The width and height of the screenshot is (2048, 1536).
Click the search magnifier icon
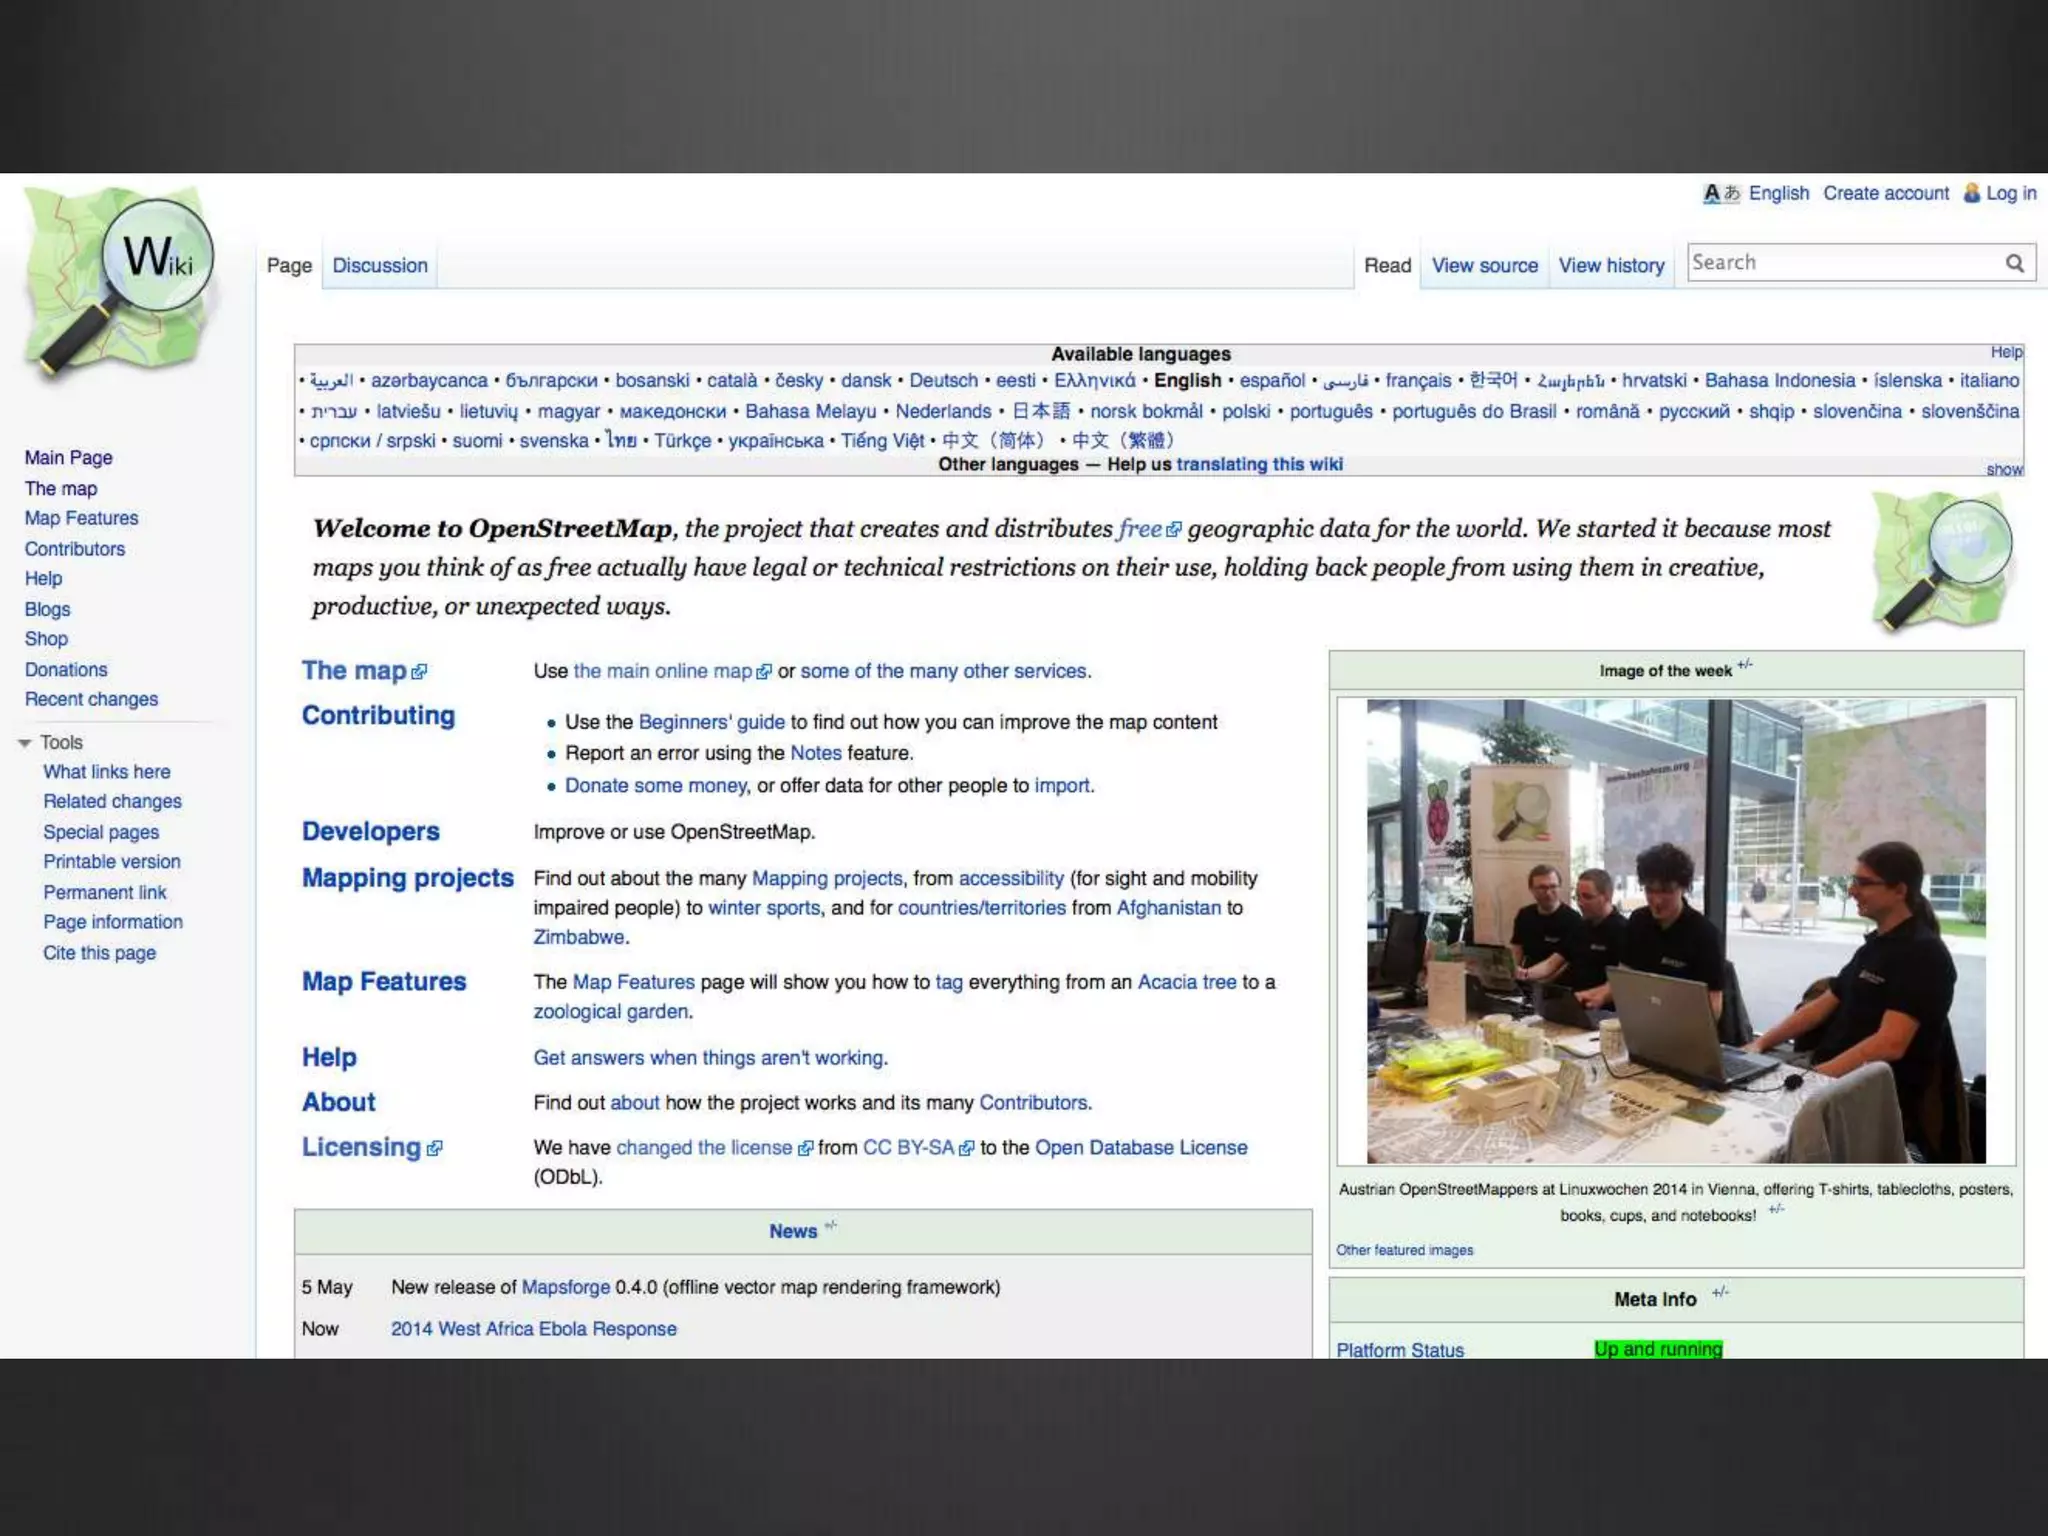coord(2014,263)
